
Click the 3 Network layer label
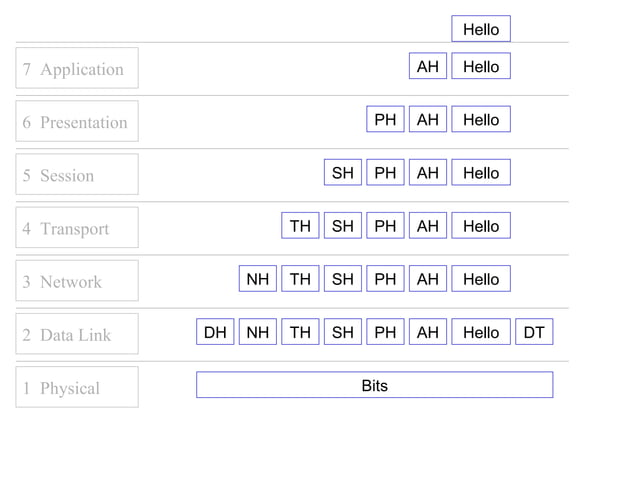77,282
